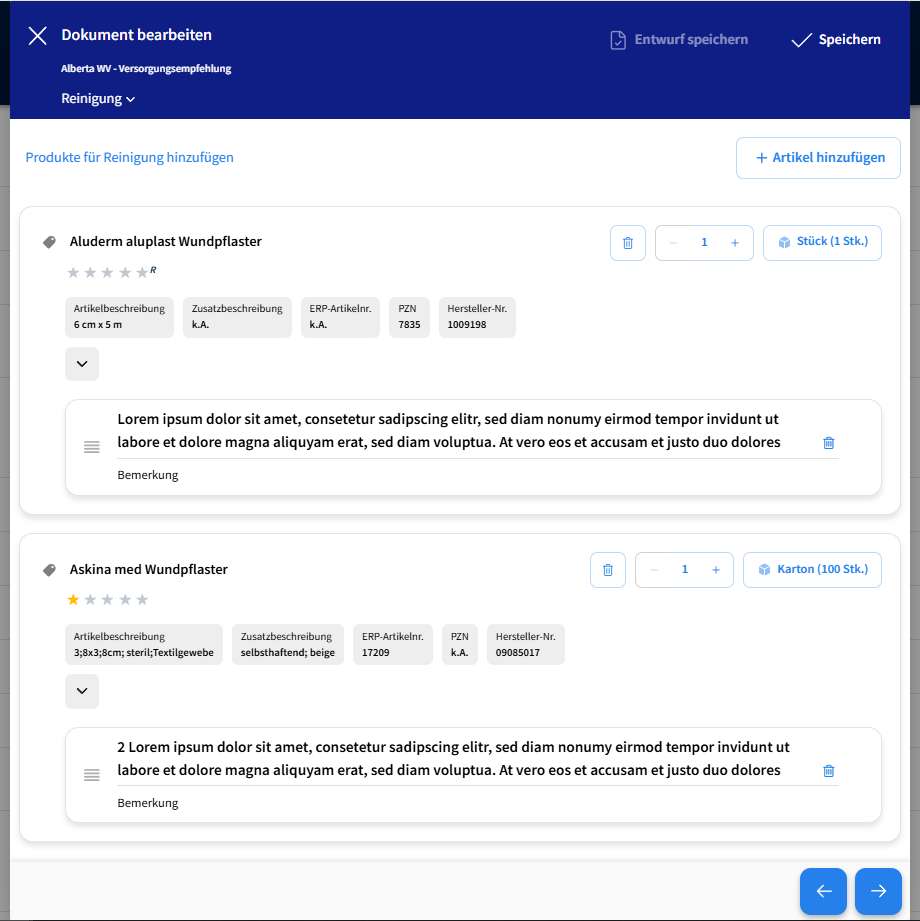
Task: Remove the remark on Aluderm aluplast
Action: coord(828,443)
